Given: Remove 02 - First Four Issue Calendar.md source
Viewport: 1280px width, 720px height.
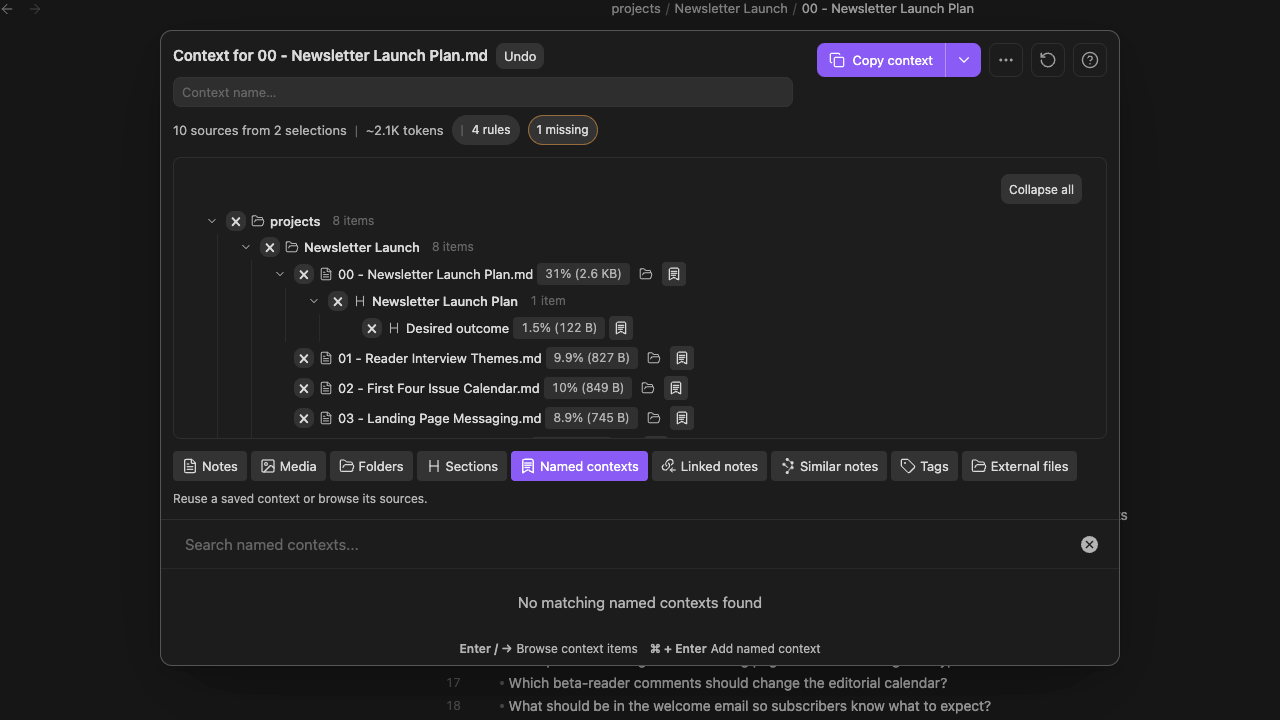Looking at the screenshot, I should tap(304, 388).
